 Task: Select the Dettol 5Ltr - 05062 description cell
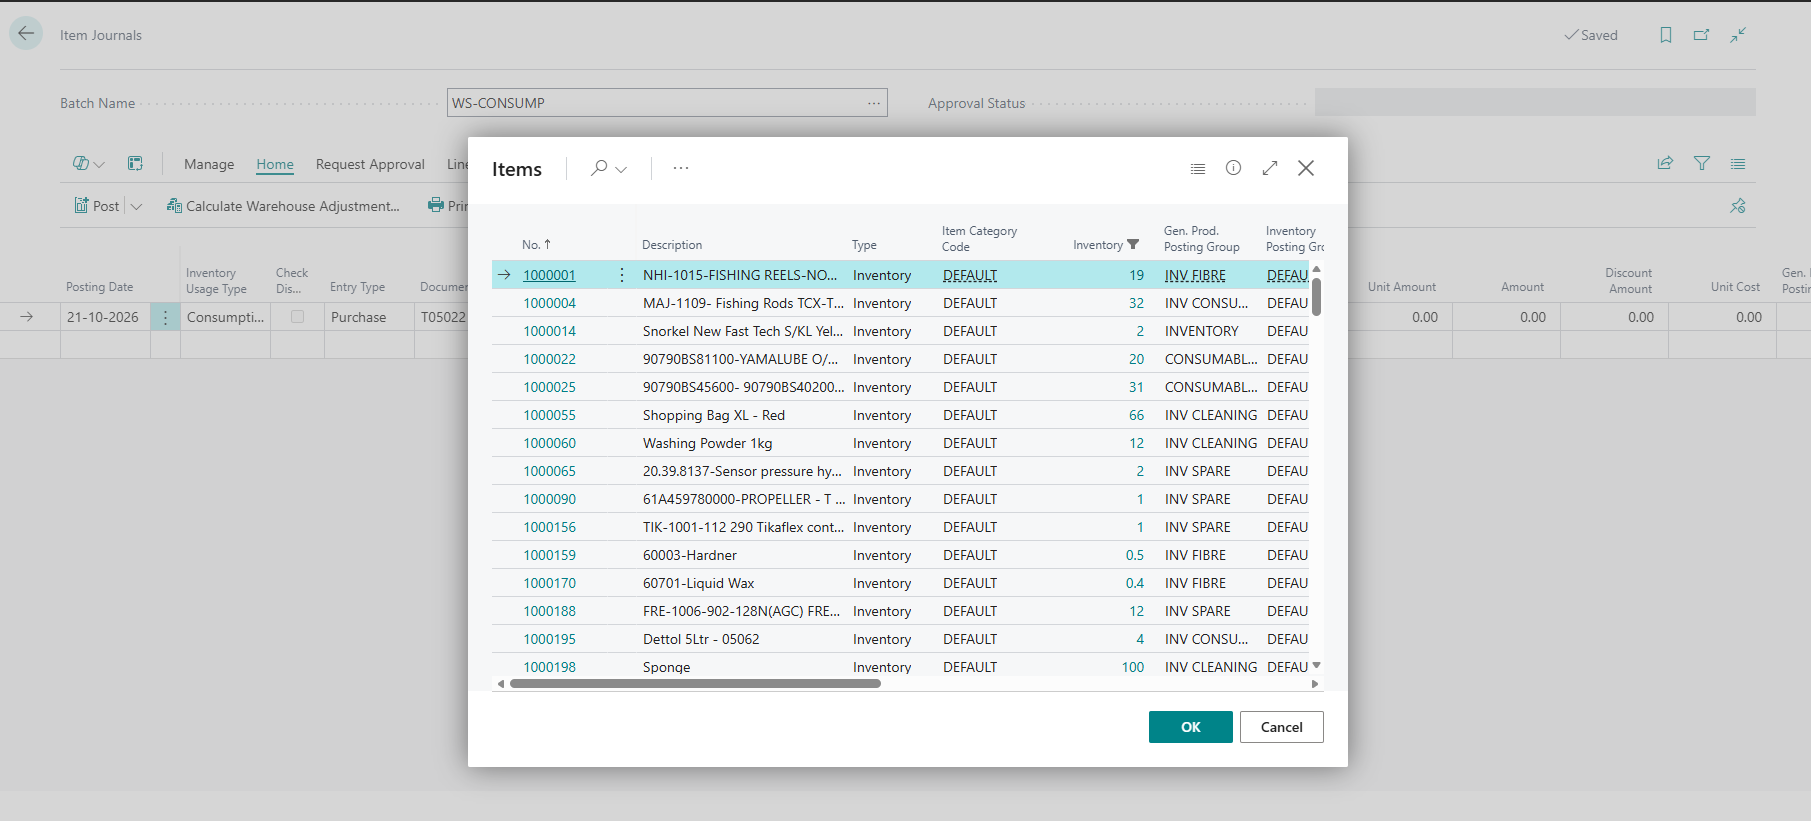(701, 639)
